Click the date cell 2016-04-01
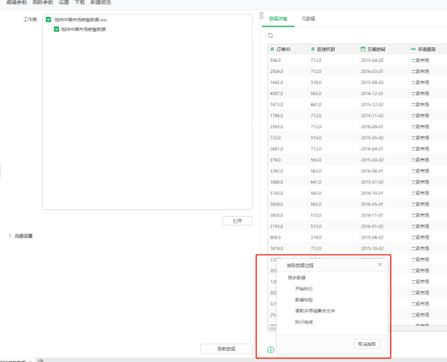447x362 pixels. pos(372,149)
